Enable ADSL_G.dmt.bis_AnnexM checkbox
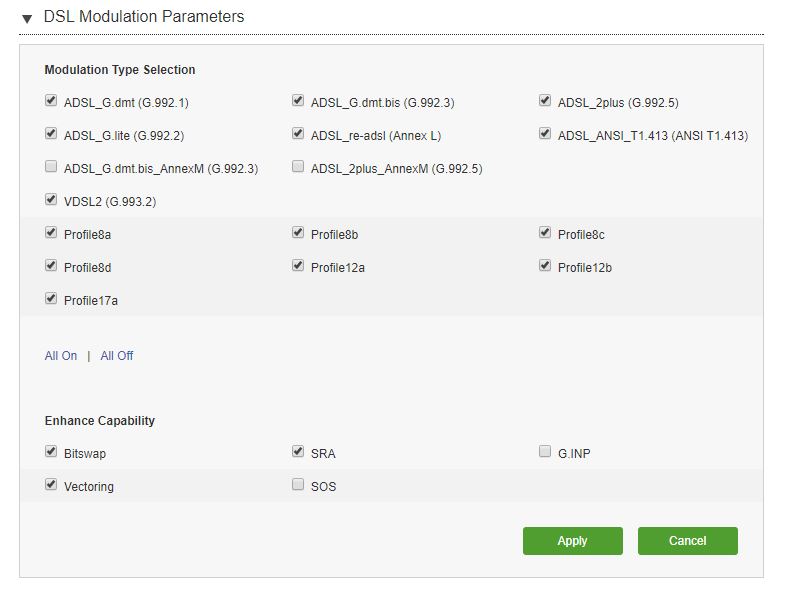The image size is (785, 604). [51, 166]
